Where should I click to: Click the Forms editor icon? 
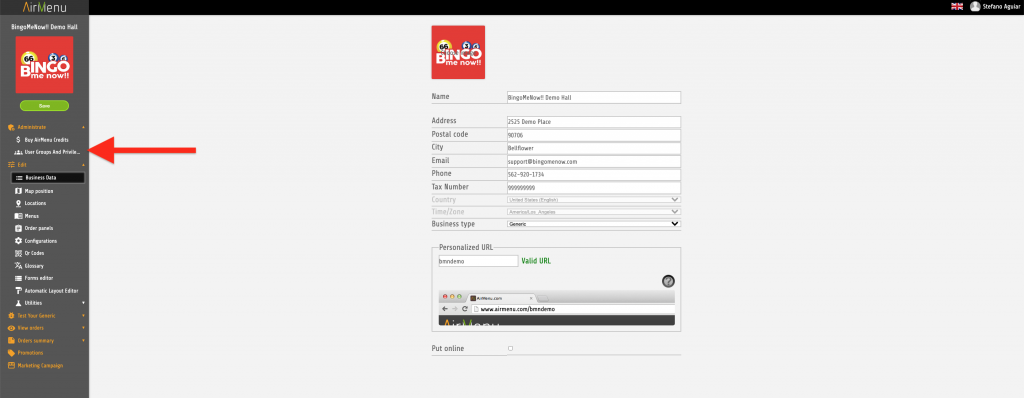pos(18,278)
